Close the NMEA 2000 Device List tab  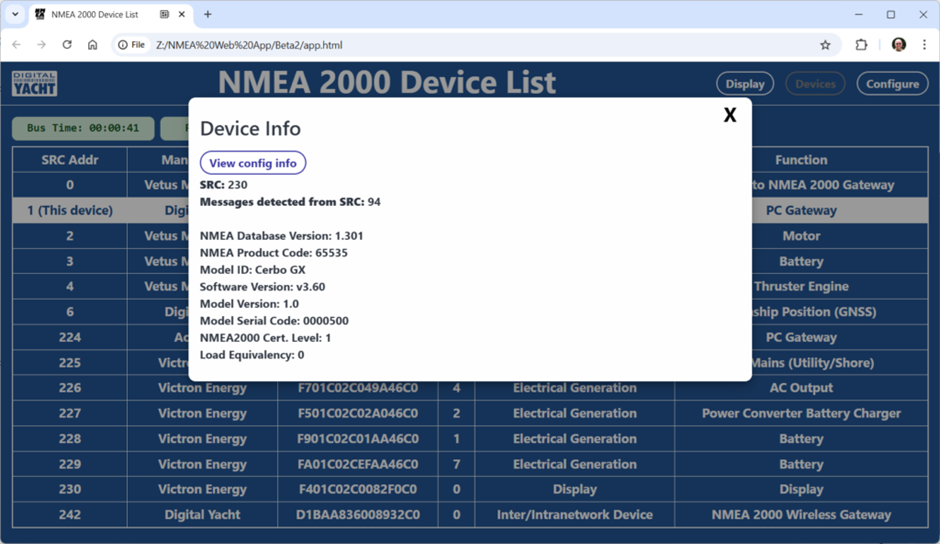183,15
